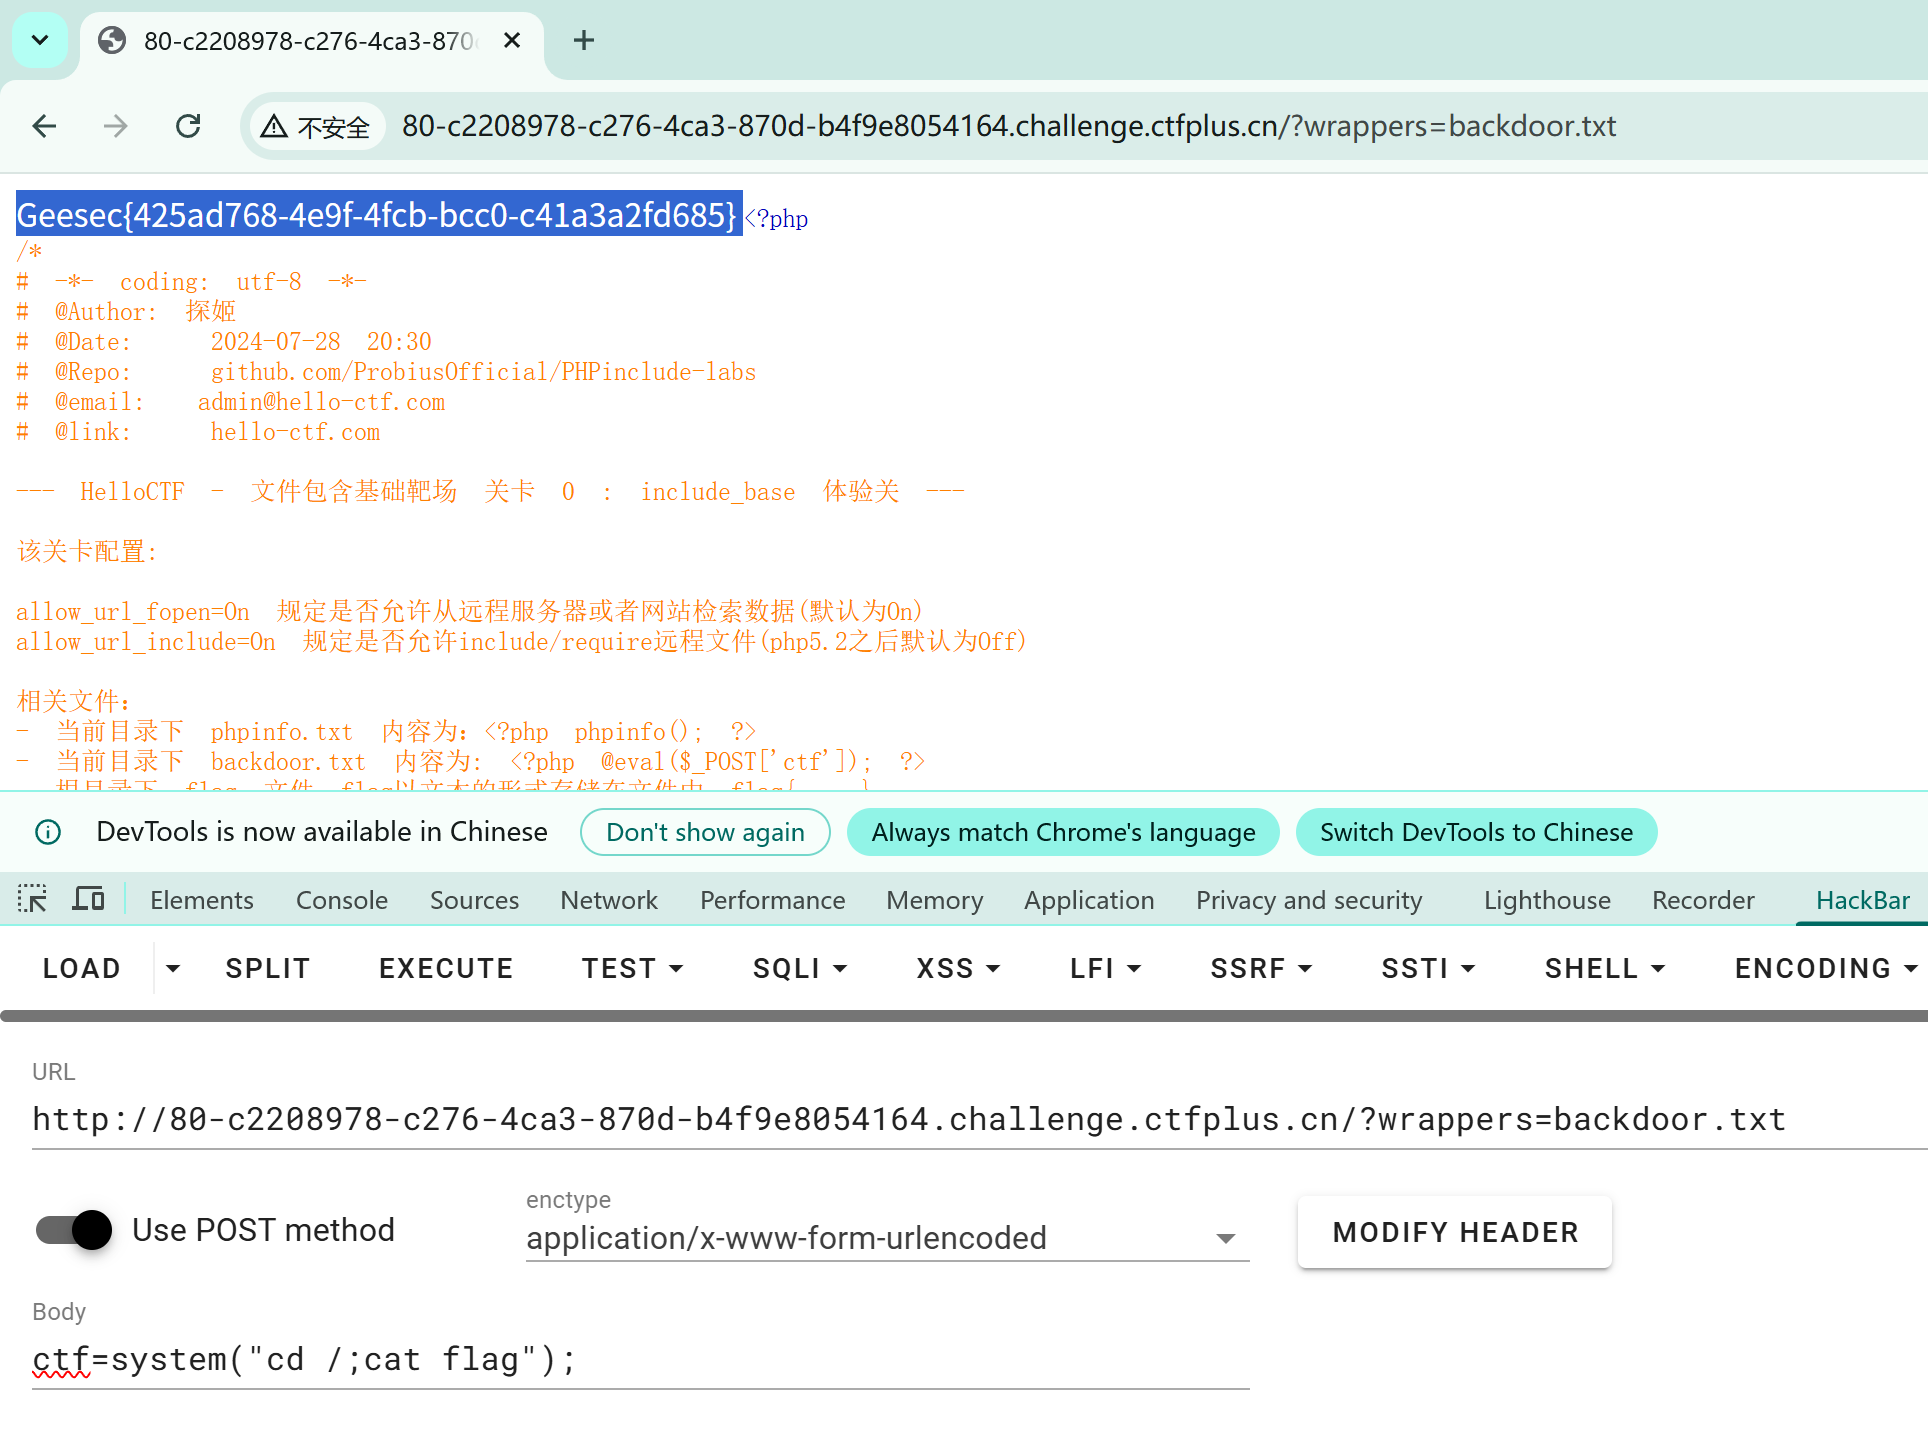1928x1437 pixels.
Task: Click the browser back arrow
Action: click(x=44, y=126)
